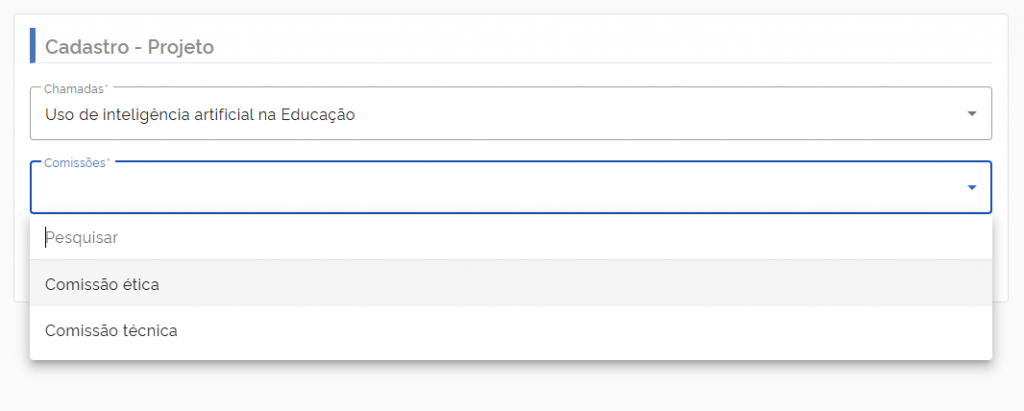Image resolution: width=1024 pixels, height=411 pixels.
Task: Click the "Cadastro - Projeto" heading
Action: (x=130, y=46)
